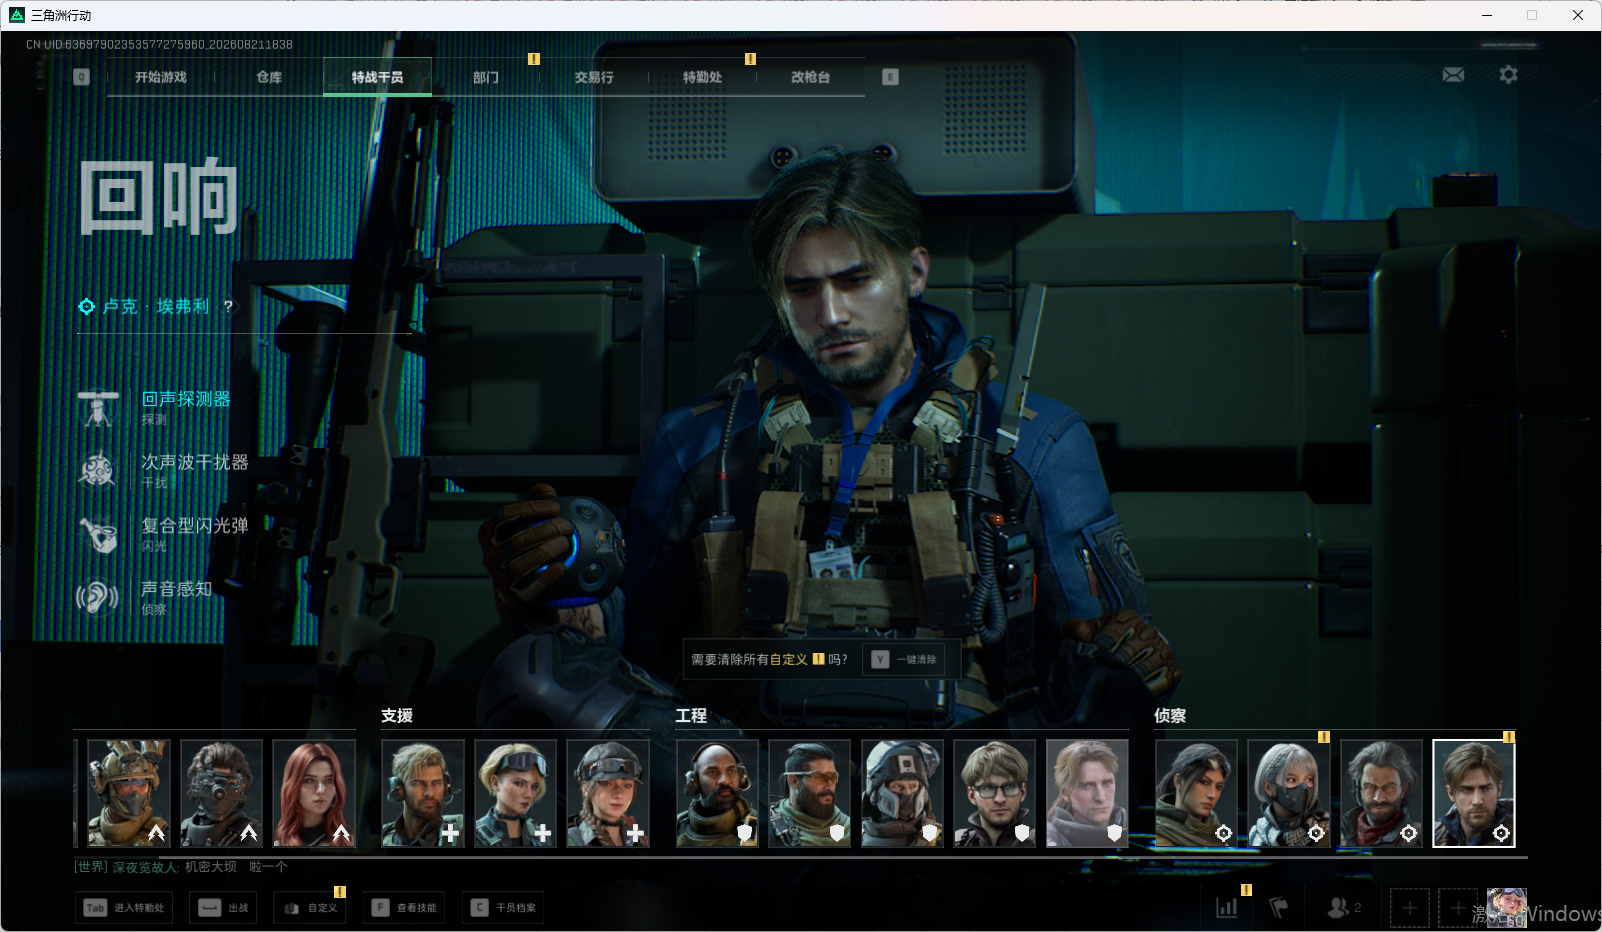
Task: Select the engineer with long light-brown hair
Action: tap(1087, 794)
